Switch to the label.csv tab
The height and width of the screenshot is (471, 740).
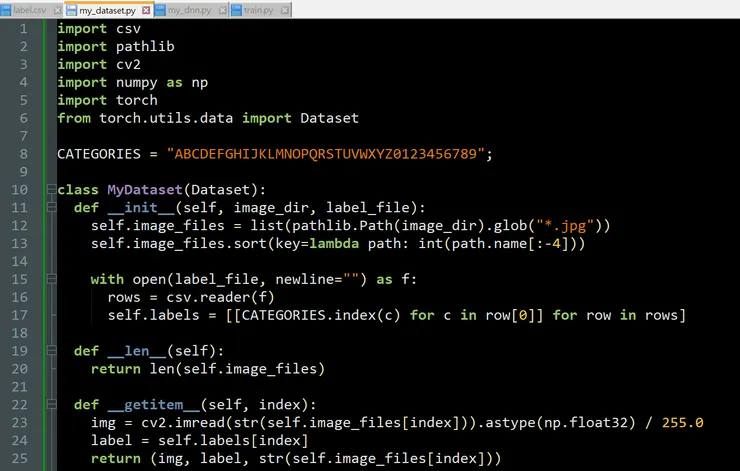point(31,10)
